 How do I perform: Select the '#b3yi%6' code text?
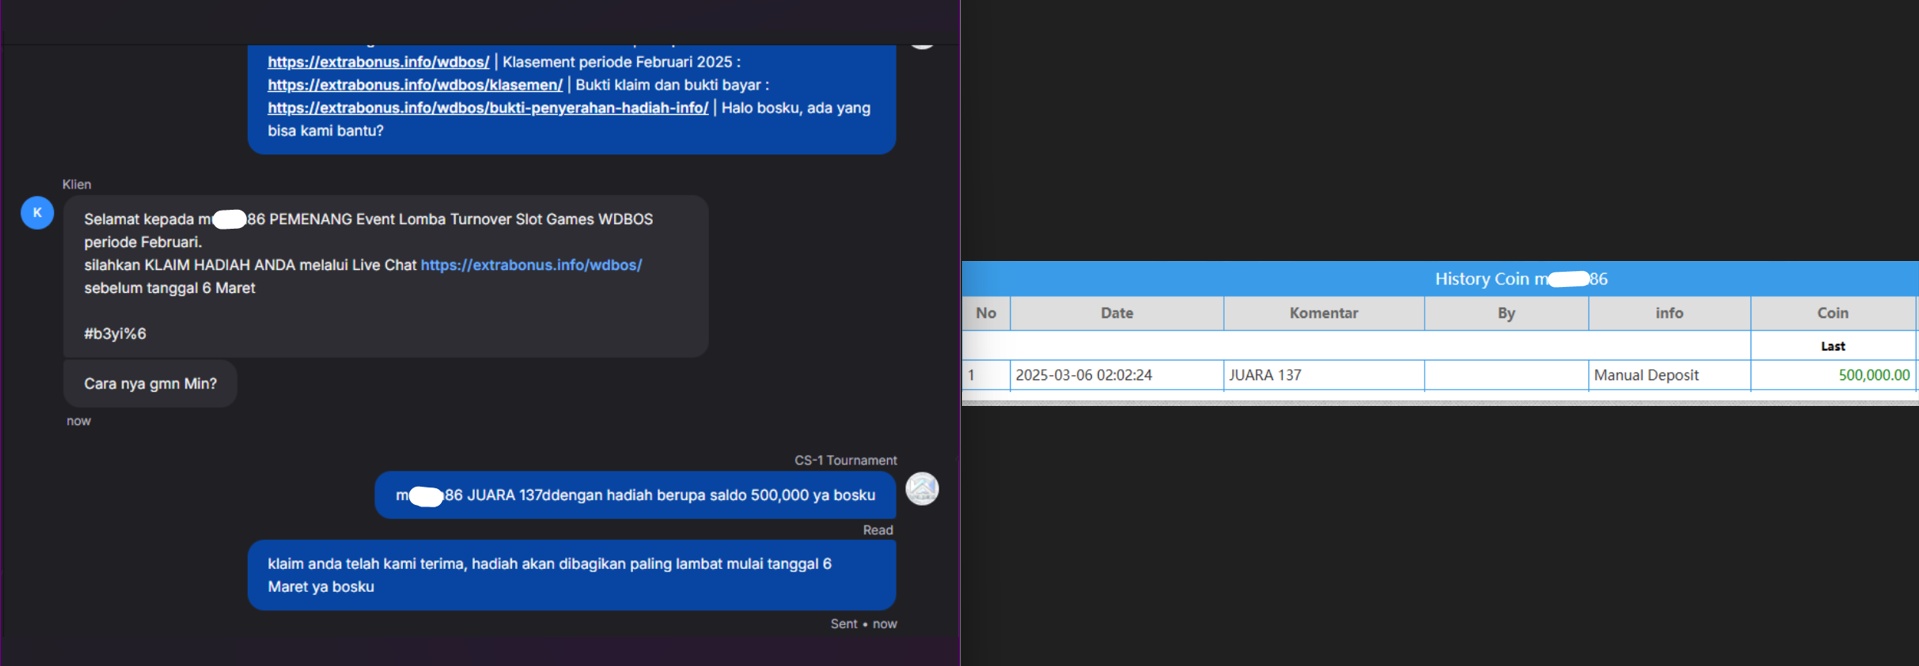[x=115, y=334]
